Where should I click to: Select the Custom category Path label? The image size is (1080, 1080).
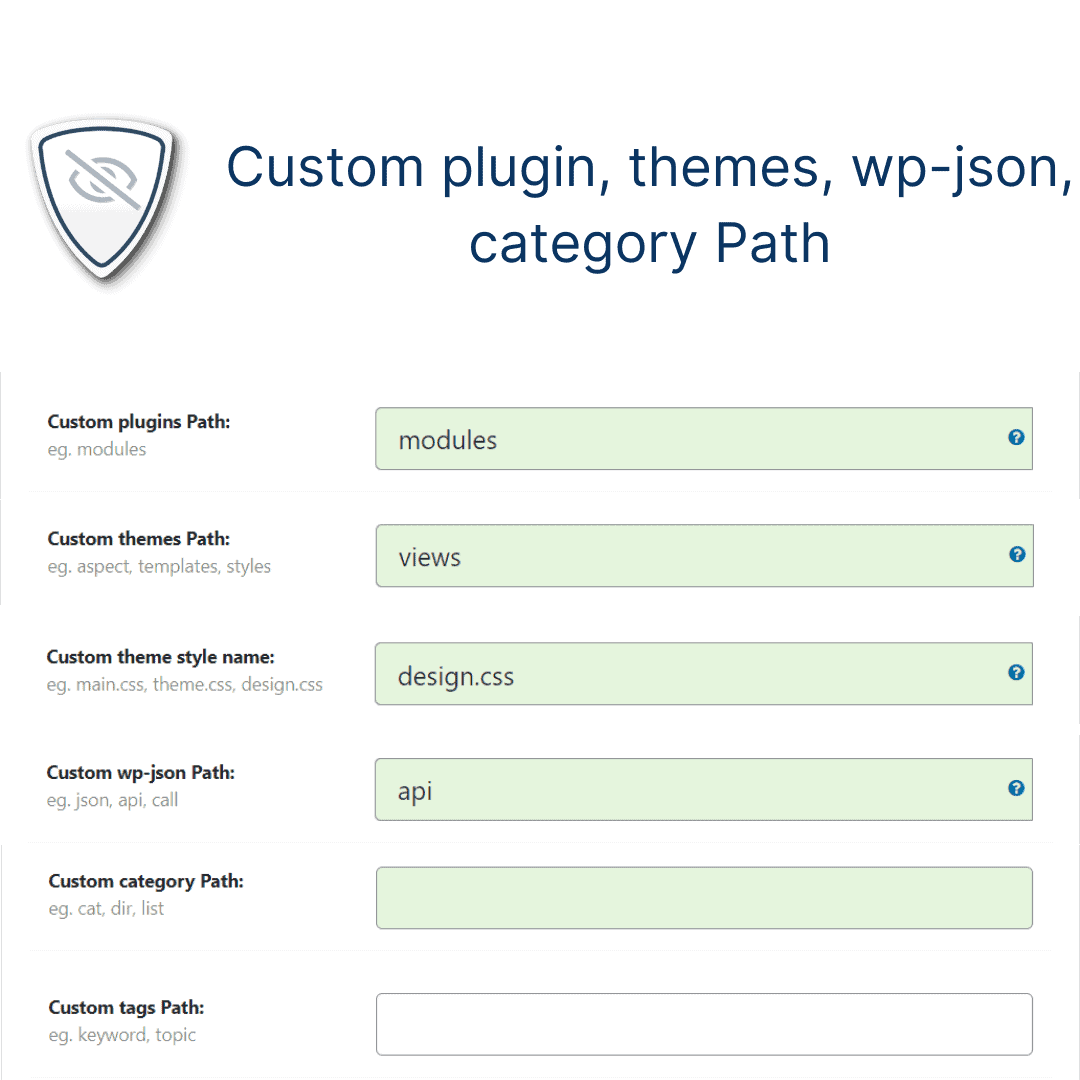coord(146,881)
